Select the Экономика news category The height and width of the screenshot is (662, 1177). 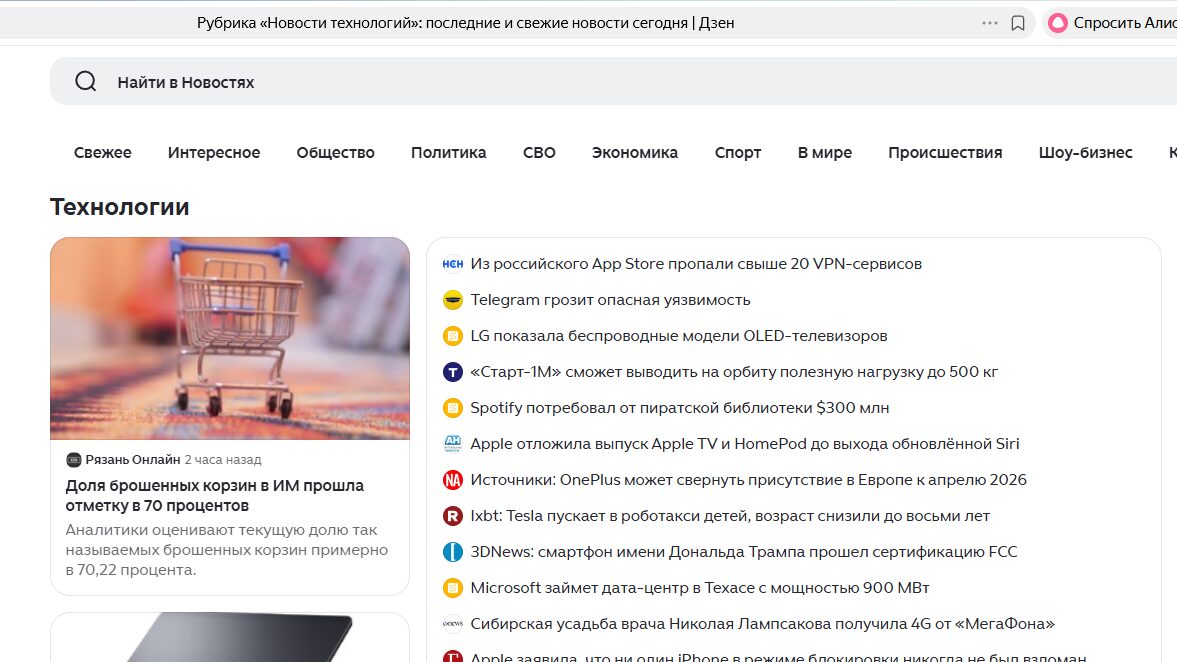636,152
